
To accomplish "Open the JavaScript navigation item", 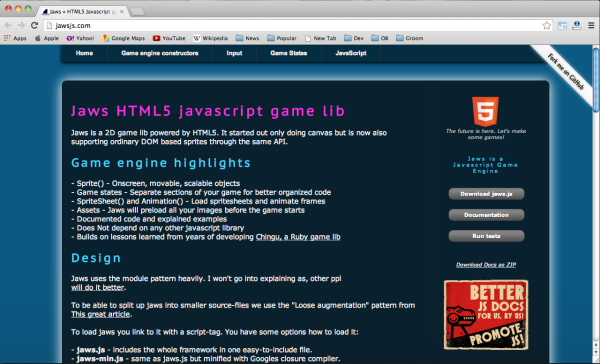I will [351, 53].
